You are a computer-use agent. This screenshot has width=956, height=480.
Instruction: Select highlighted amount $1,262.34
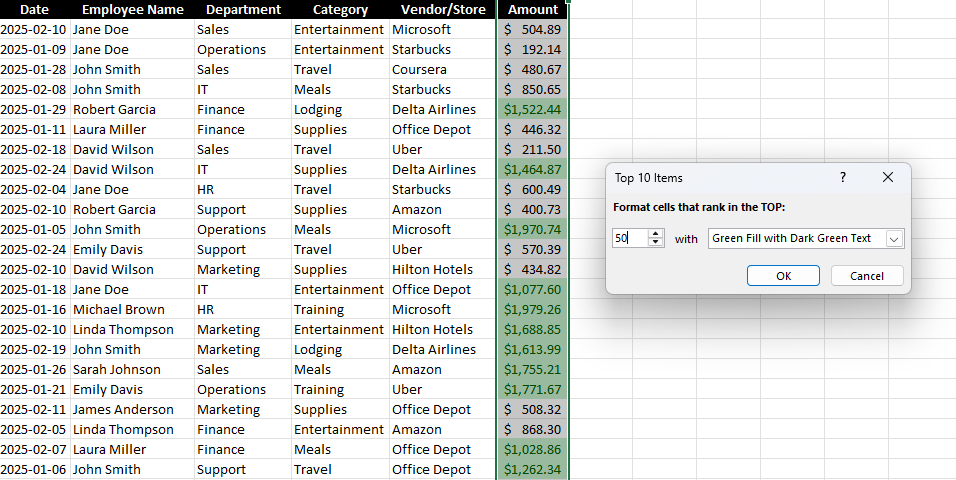point(533,470)
